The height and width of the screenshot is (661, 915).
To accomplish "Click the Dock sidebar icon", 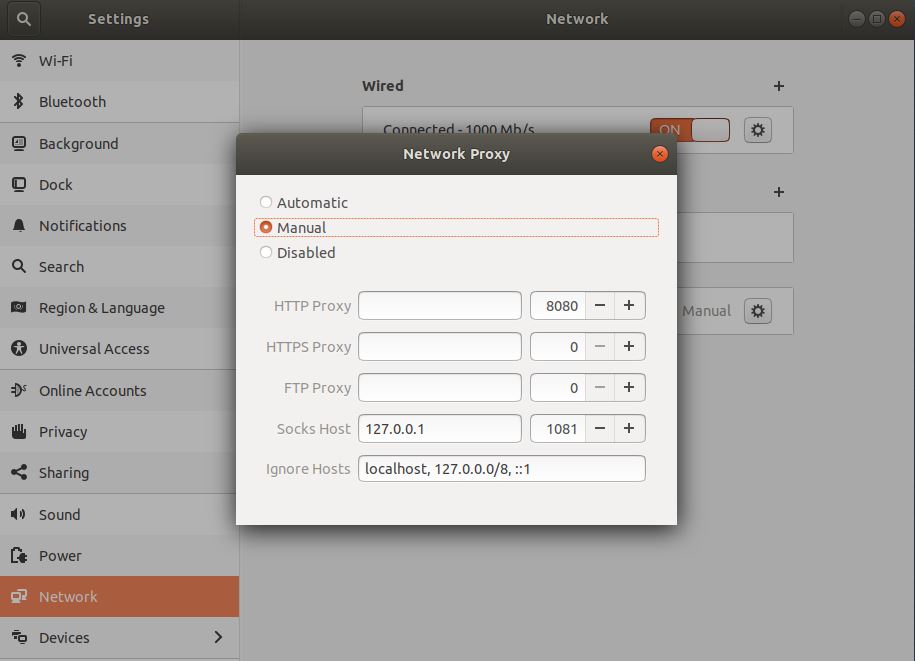I will coord(21,184).
